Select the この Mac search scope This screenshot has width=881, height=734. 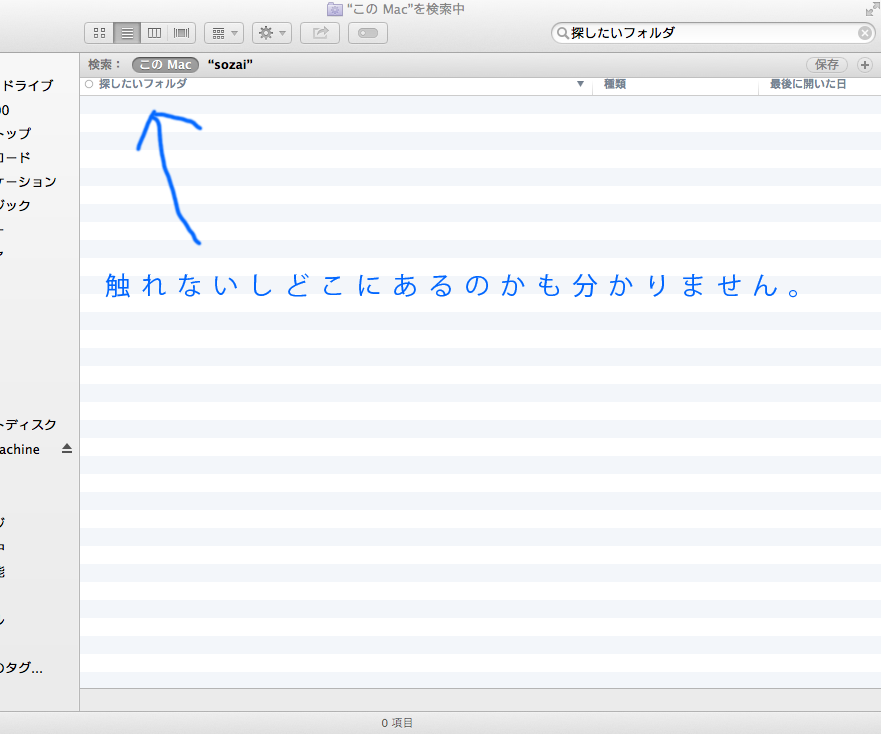[165, 65]
